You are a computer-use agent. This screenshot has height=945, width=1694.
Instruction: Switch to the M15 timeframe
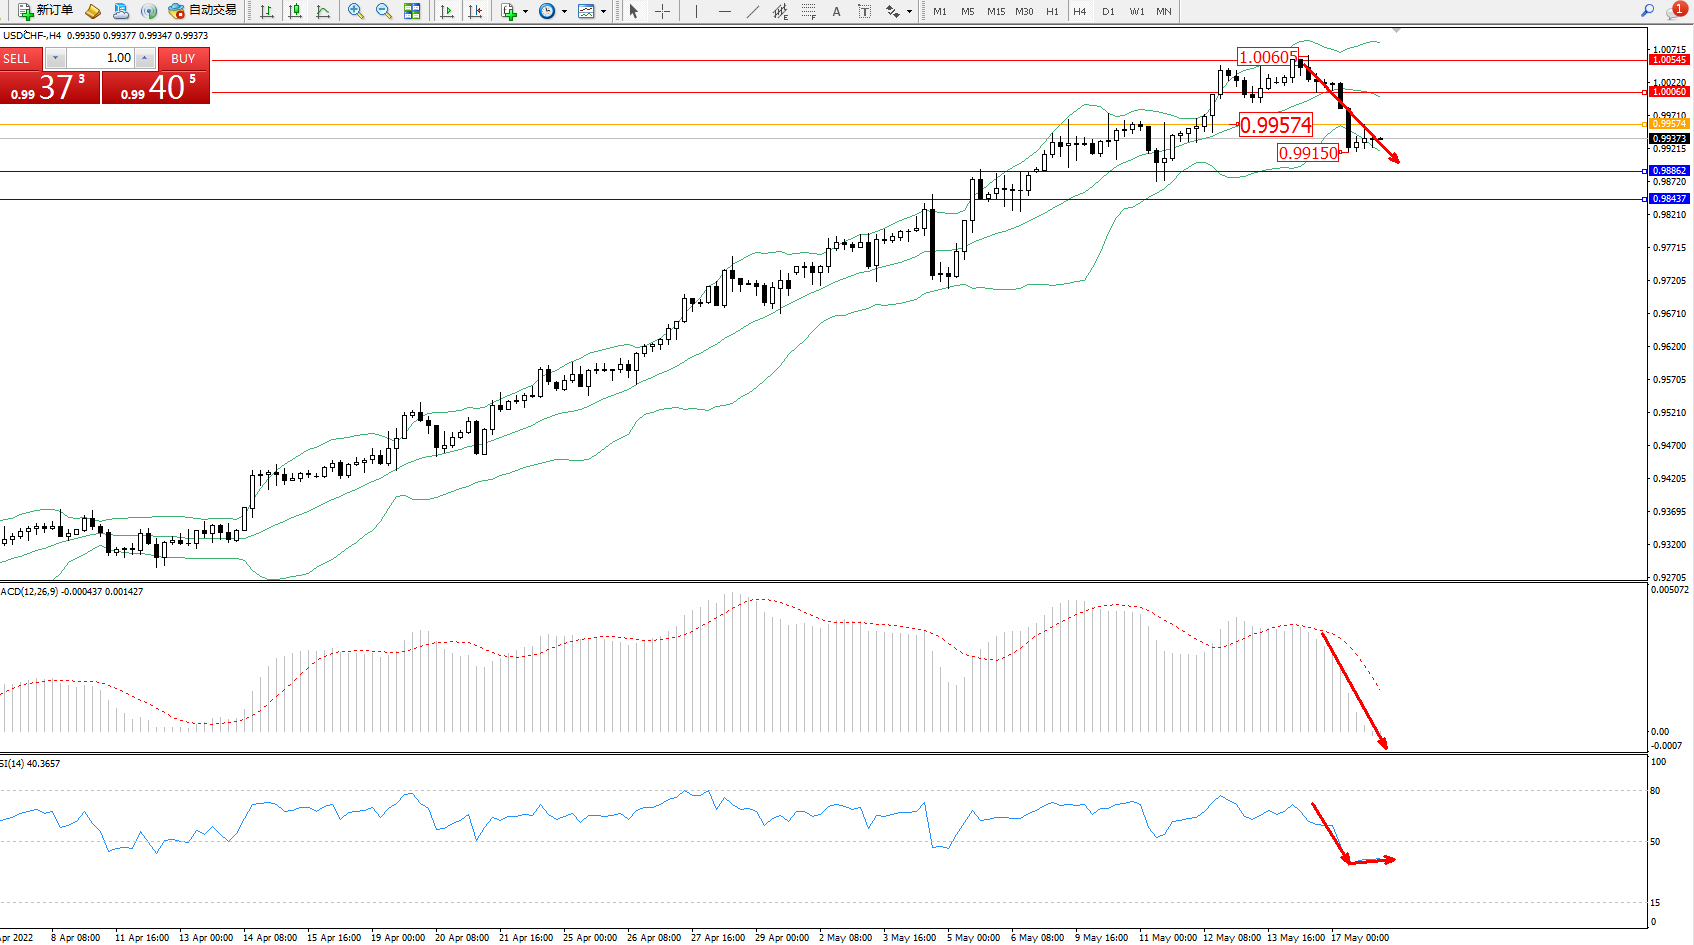point(996,12)
